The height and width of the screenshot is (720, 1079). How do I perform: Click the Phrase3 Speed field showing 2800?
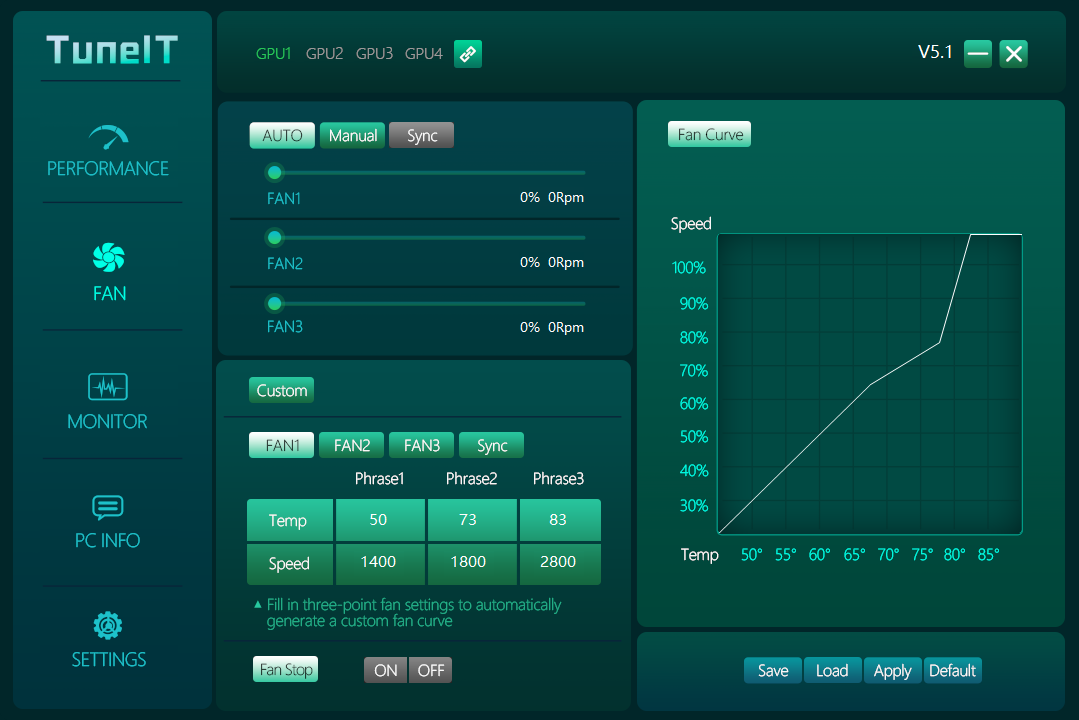pos(559,563)
